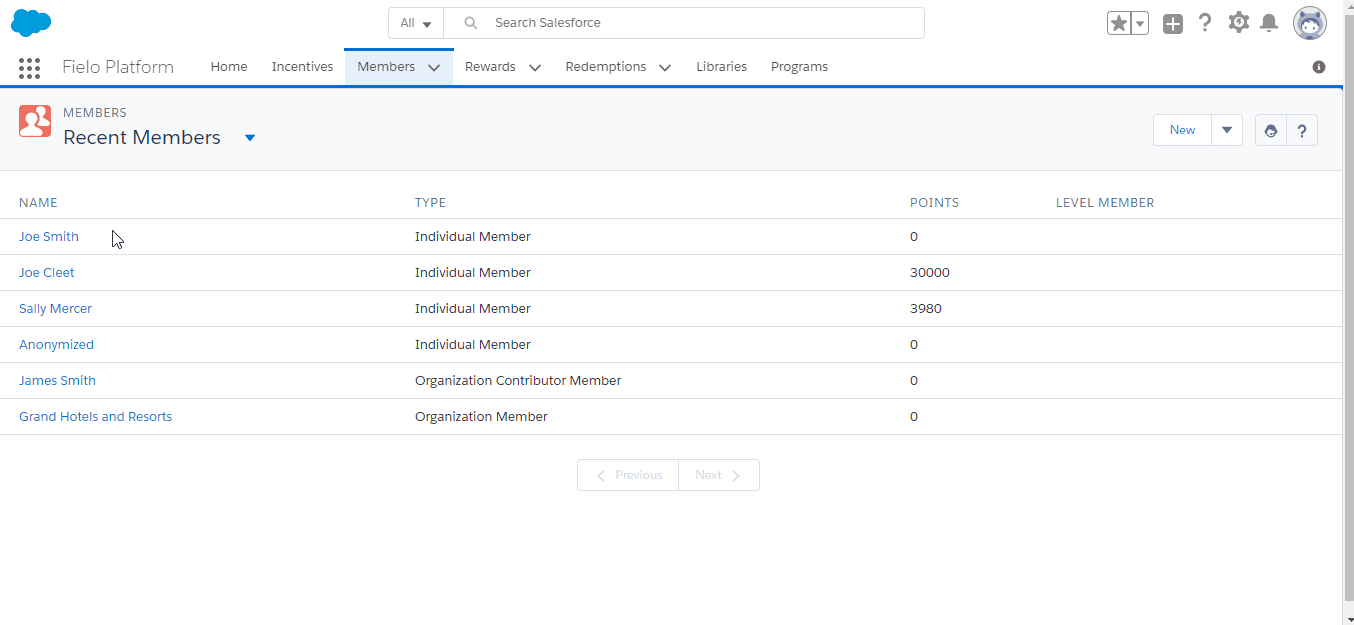Open the Joe Cleet member record
Screen dimensions: 1354x625
point(47,273)
